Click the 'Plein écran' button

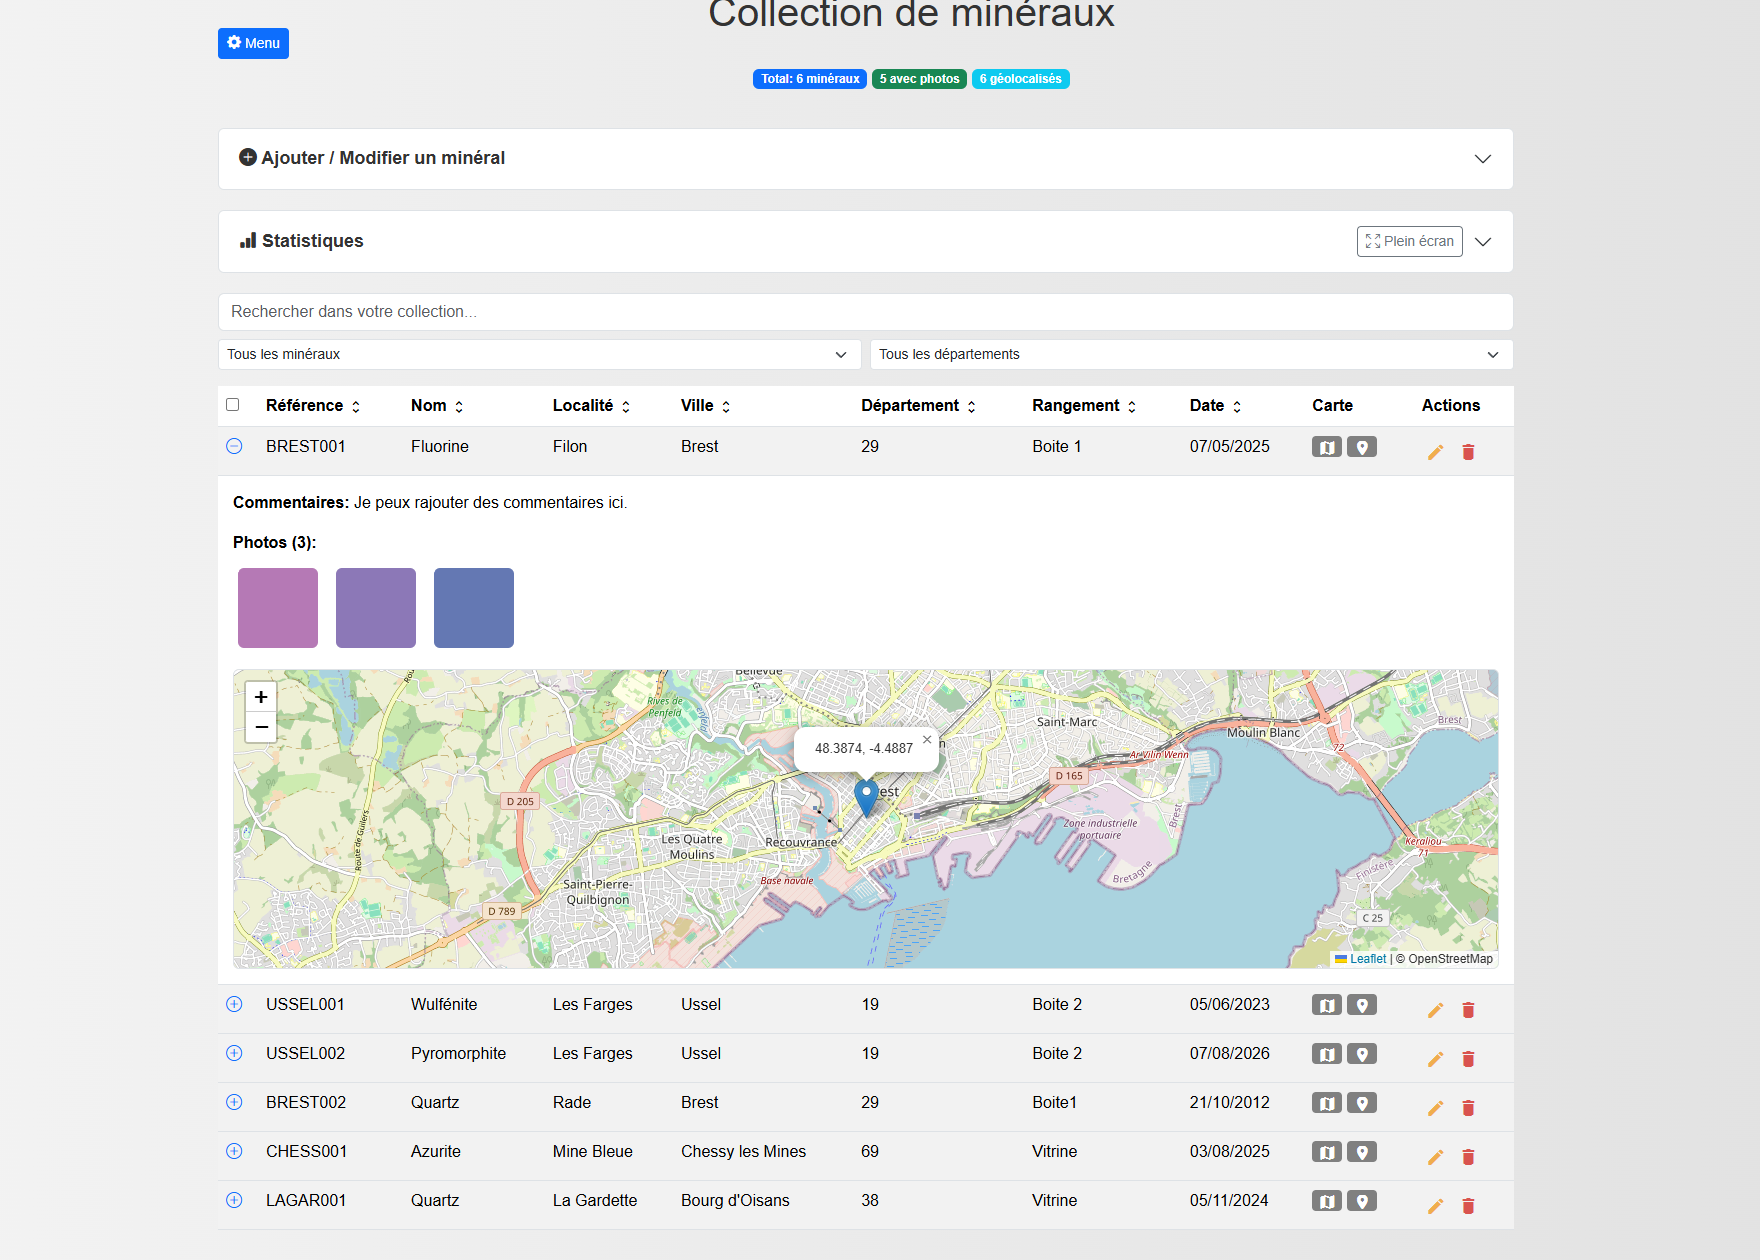click(1409, 241)
